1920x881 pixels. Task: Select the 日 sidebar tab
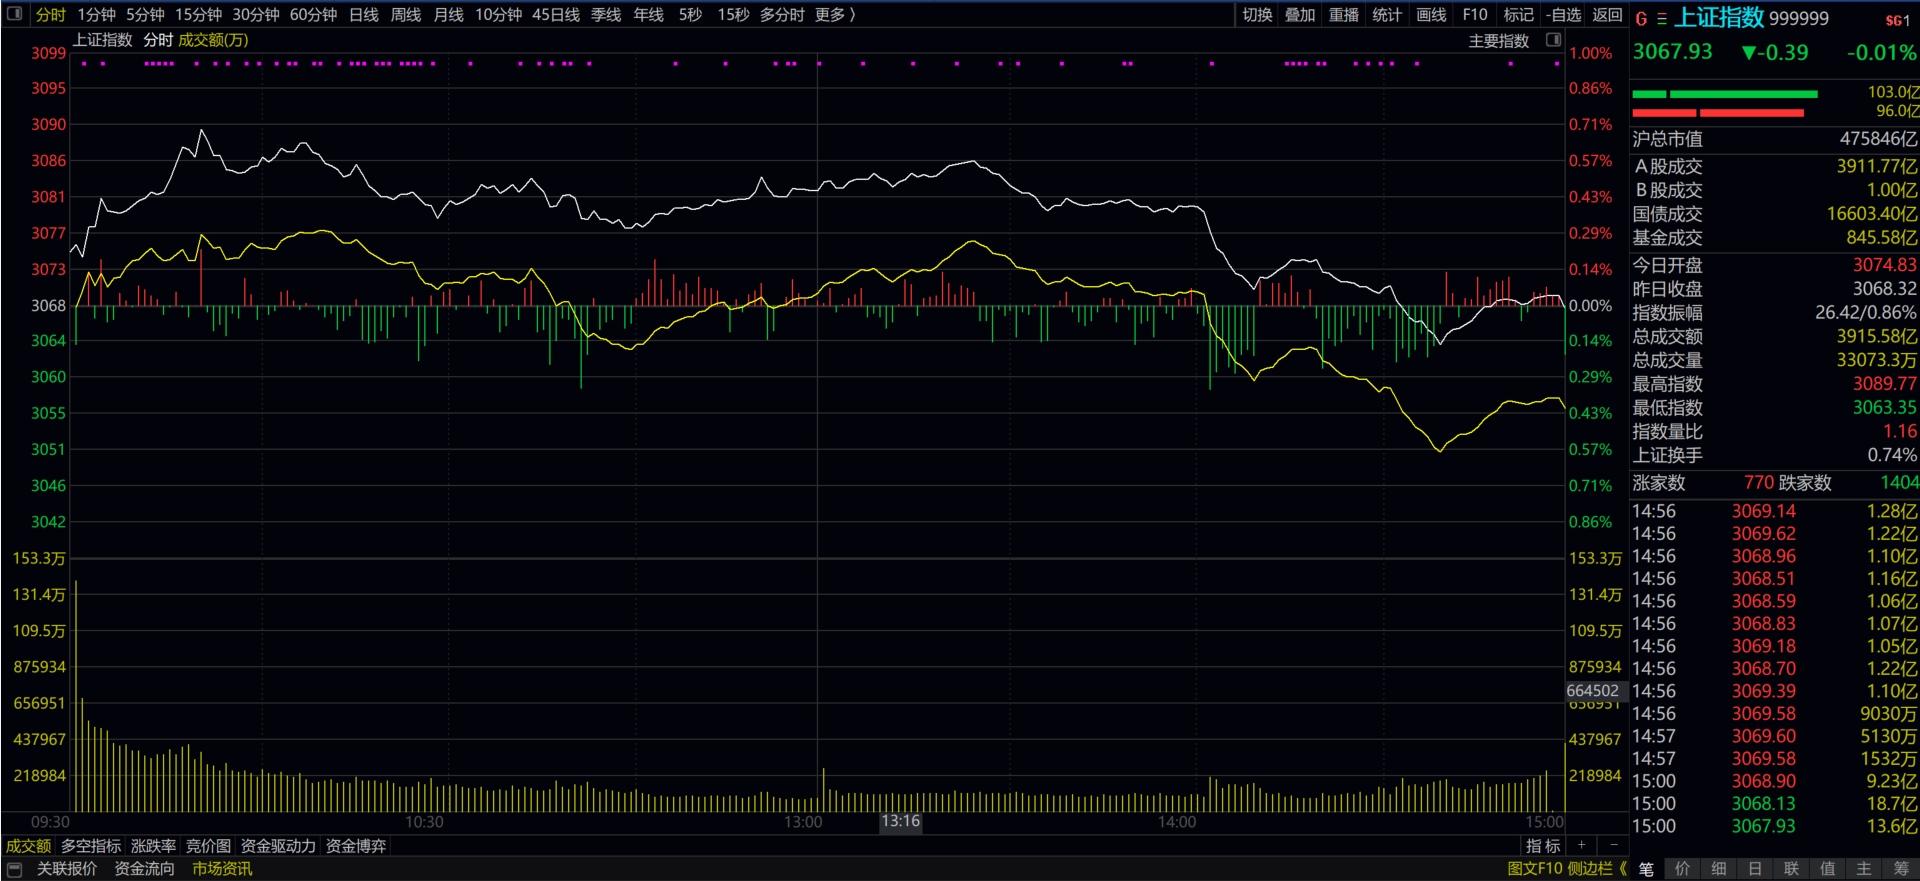point(1755,869)
